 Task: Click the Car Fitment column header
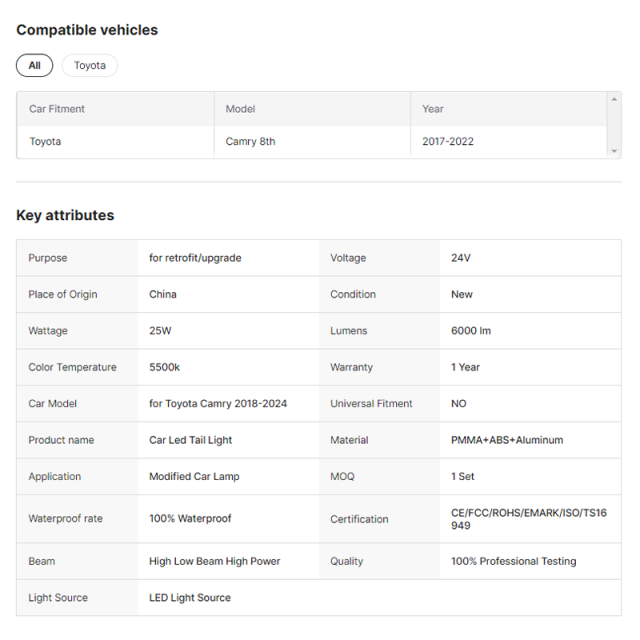point(57,109)
